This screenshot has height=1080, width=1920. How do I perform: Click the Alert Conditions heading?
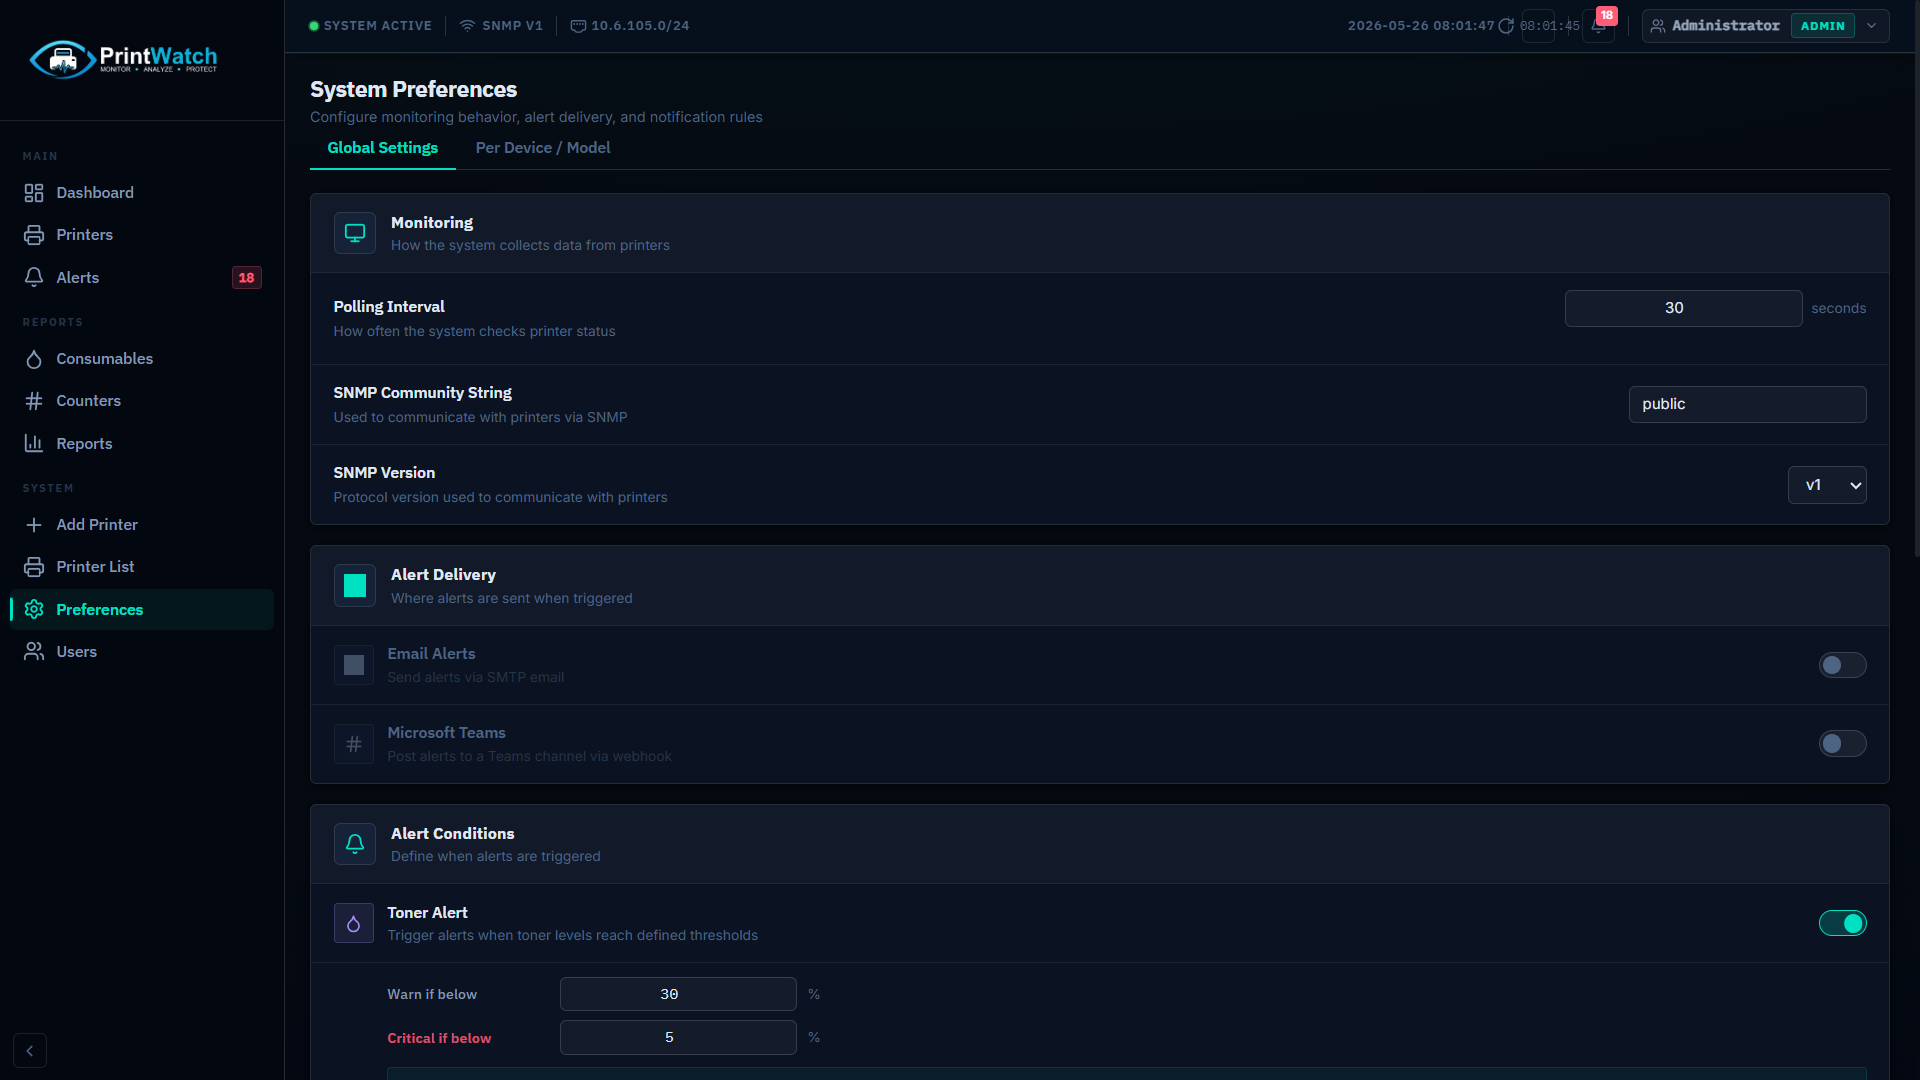452,834
